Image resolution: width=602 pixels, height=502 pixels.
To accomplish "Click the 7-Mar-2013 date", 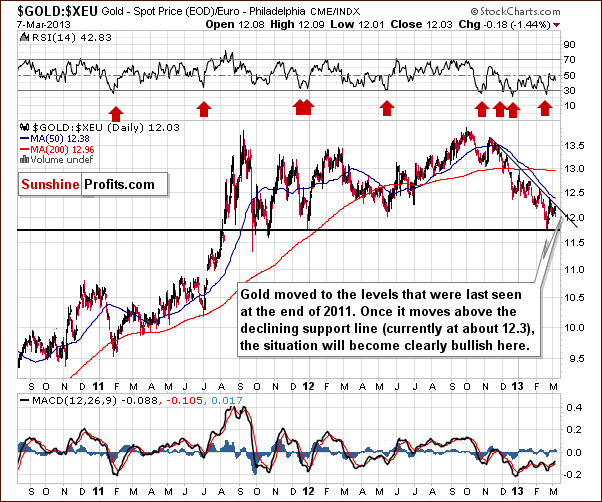I will [44, 25].
